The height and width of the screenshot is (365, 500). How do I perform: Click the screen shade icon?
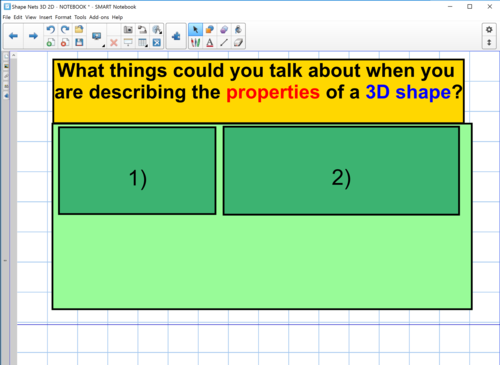(128, 42)
